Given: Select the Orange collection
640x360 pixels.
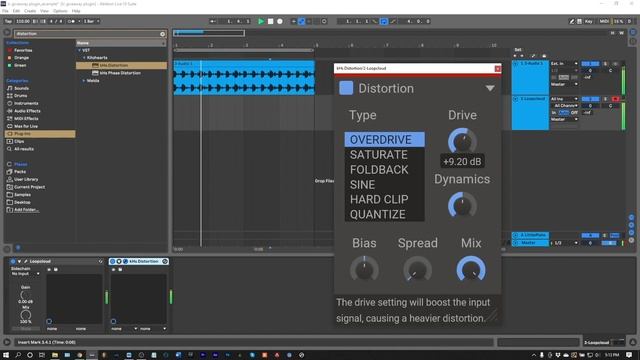Looking at the screenshot, I should [x=22, y=58].
